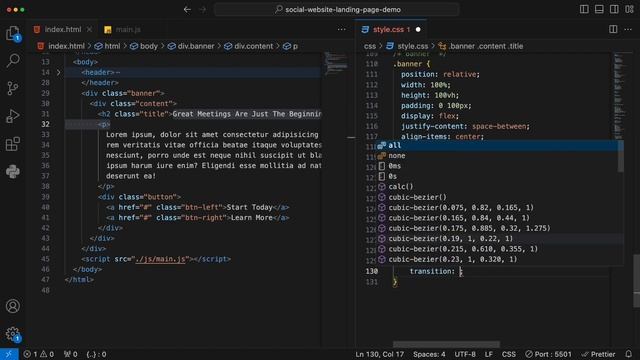Switch to the index.html tab
The width and height of the screenshot is (640, 360).
coord(63,29)
